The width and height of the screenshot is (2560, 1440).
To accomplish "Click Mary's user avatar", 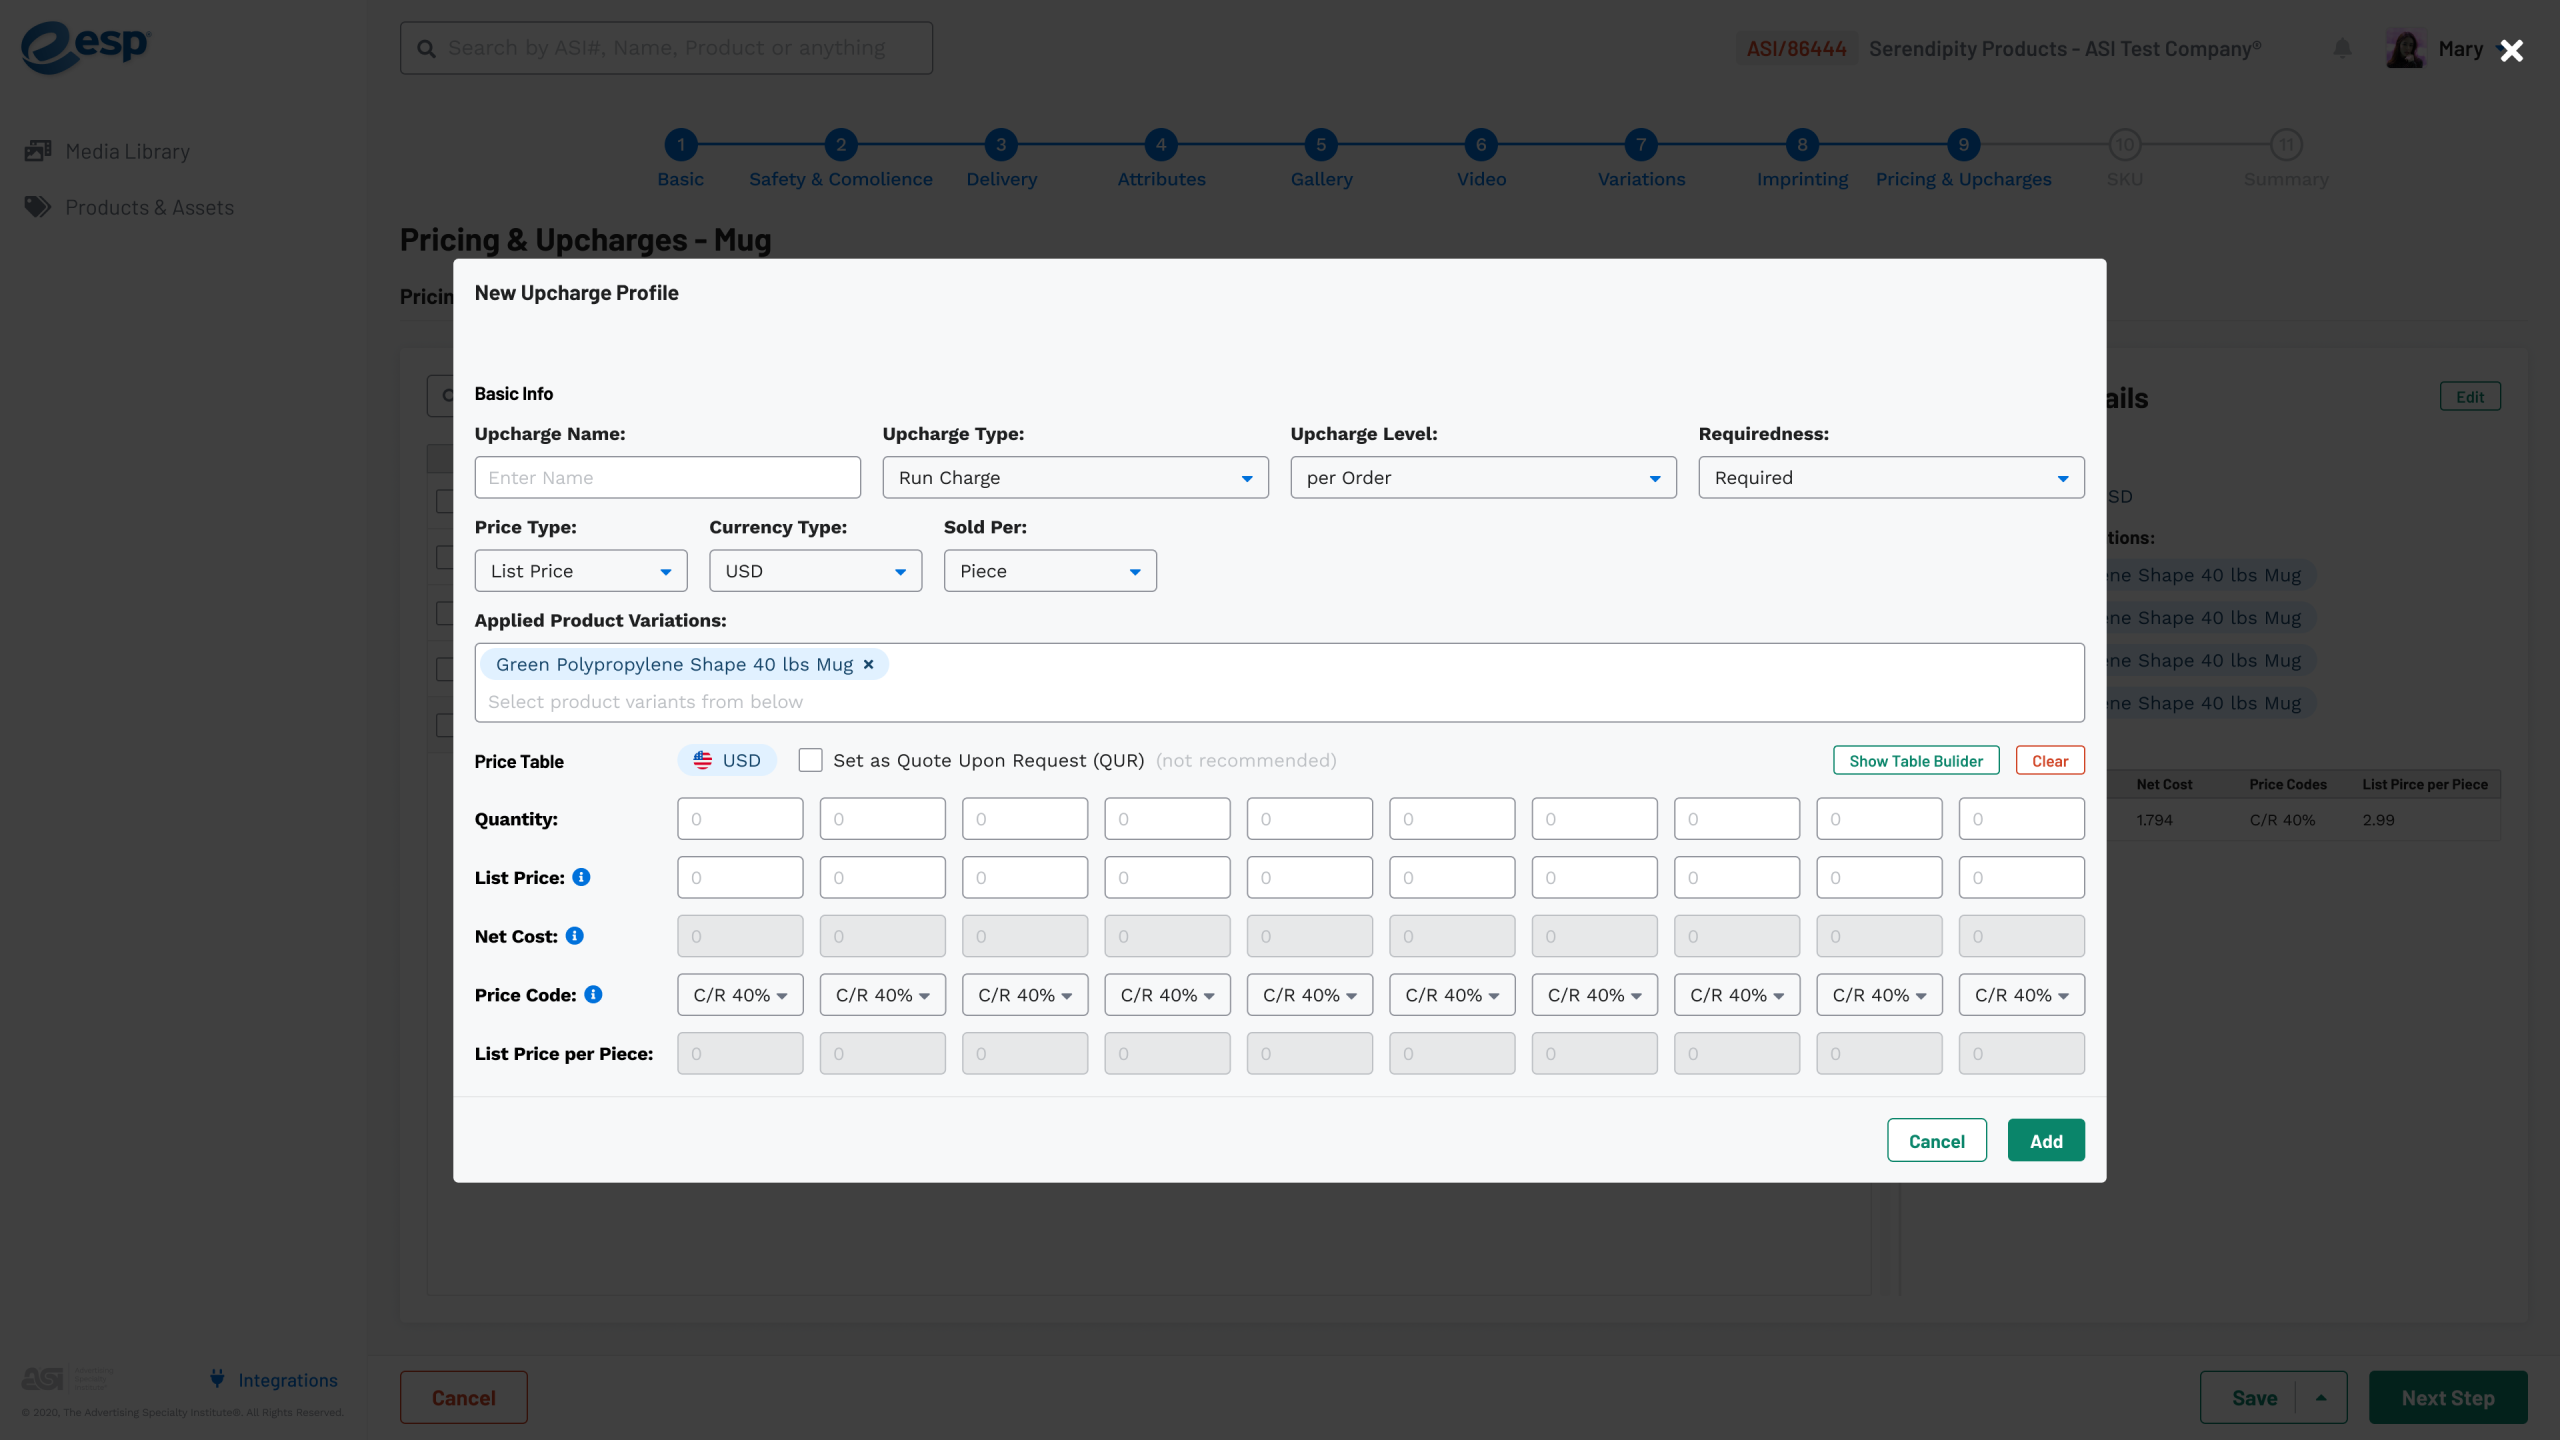I will click(x=2405, y=48).
